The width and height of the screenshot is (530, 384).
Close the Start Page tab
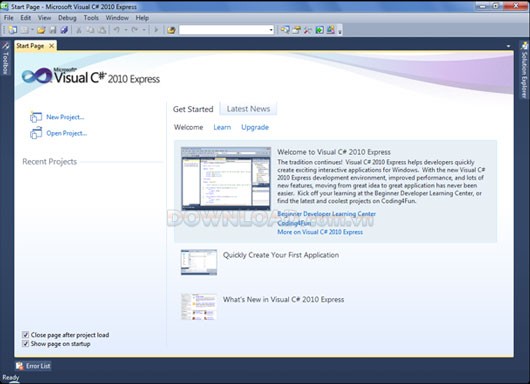pyautogui.click(x=51, y=46)
